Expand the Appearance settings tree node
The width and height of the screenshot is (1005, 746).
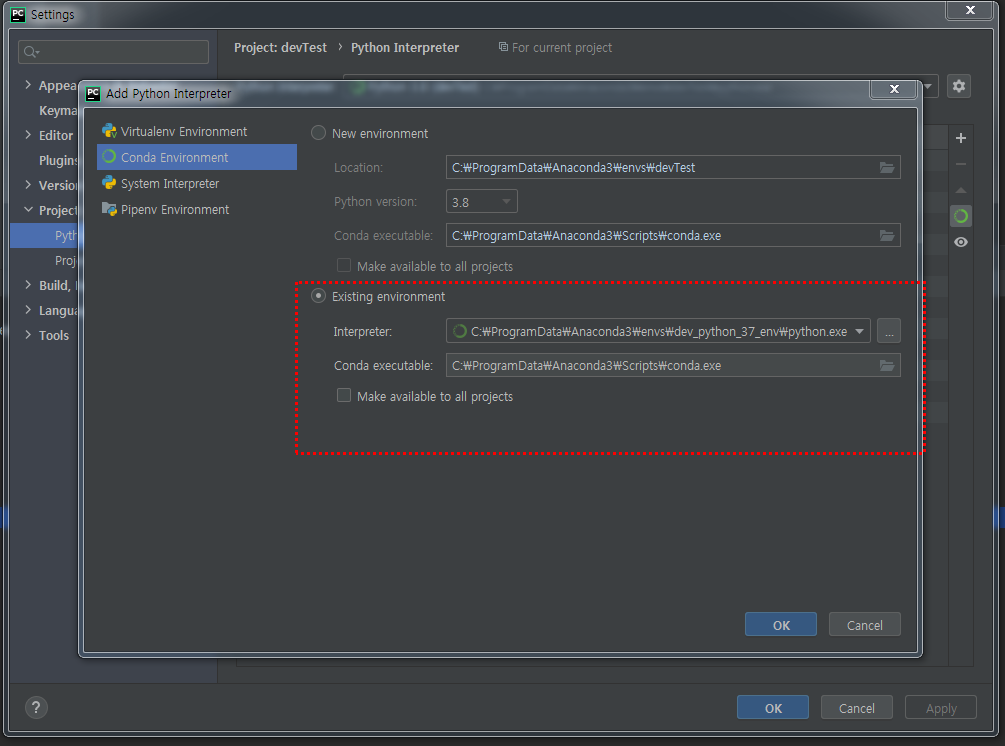(28, 85)
